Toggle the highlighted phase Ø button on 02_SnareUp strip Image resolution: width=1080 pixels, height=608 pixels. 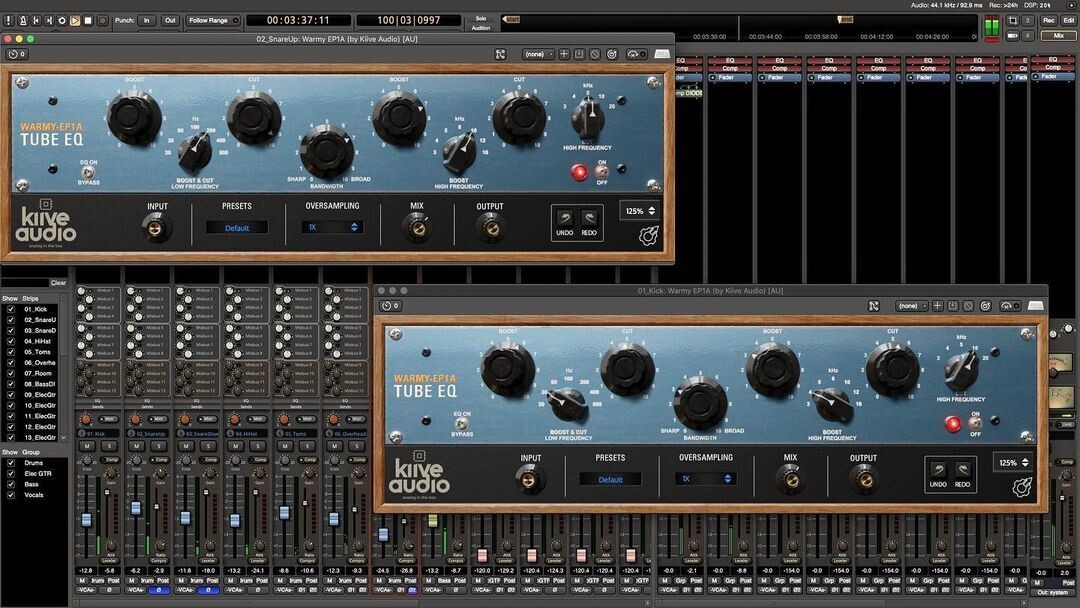click(x=159, y=590)
